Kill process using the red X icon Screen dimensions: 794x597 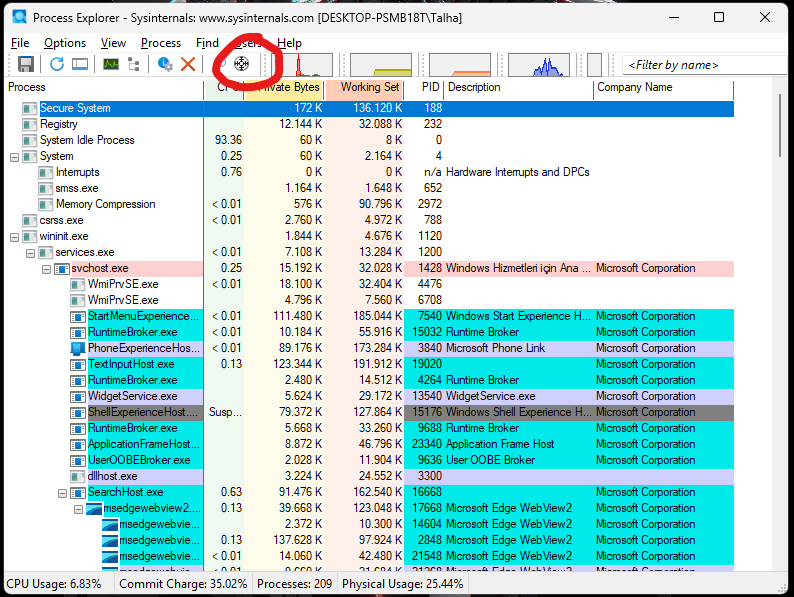tap(188, 64)
